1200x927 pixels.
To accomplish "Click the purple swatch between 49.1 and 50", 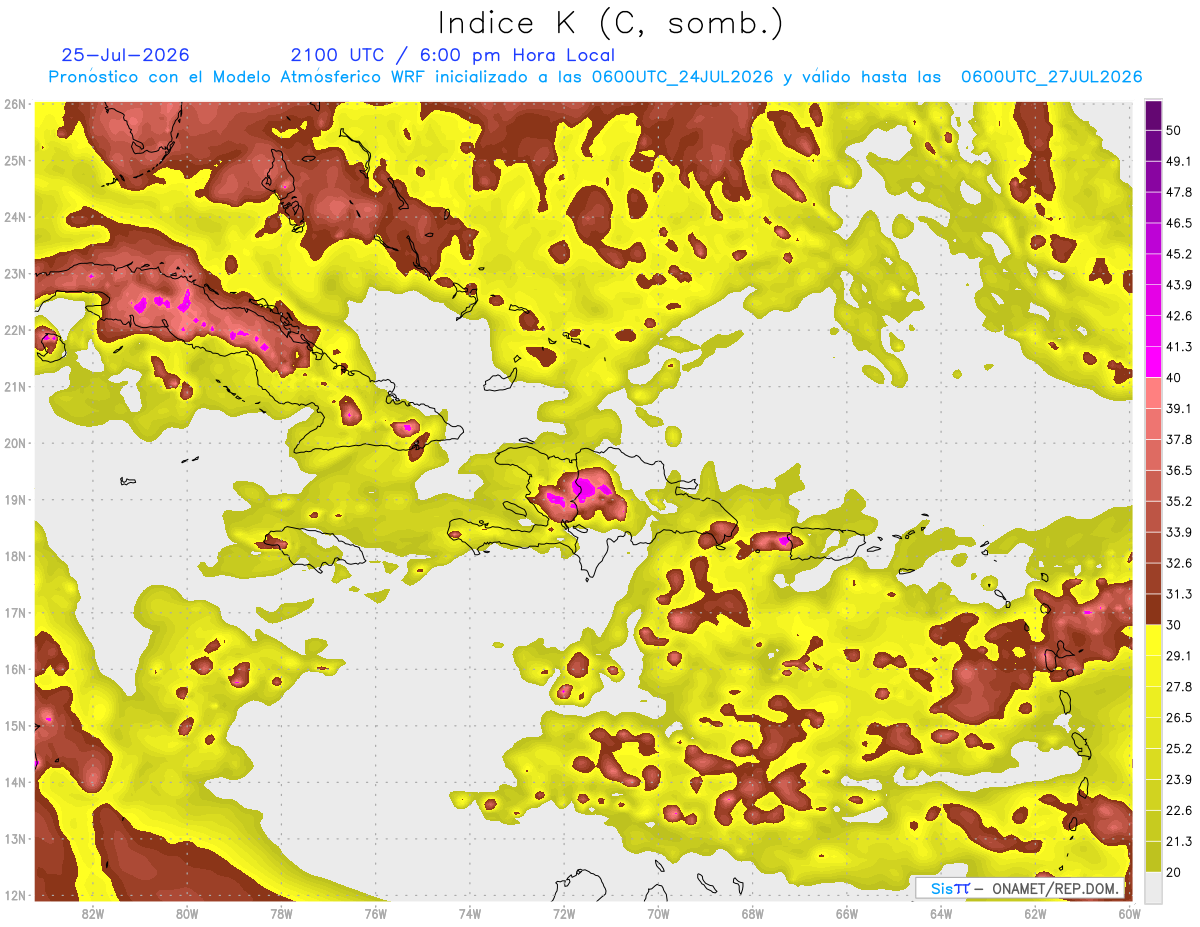I will coord(1153,146).
